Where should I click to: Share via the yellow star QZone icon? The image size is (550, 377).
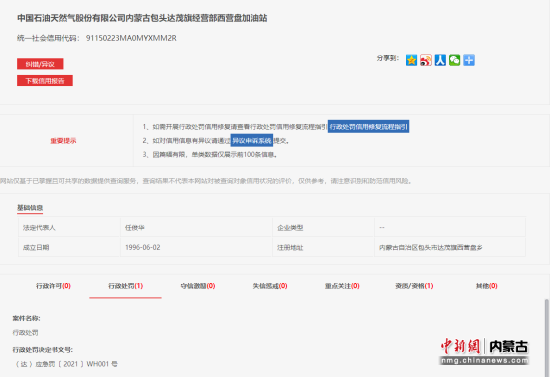(x=411, y=60)
